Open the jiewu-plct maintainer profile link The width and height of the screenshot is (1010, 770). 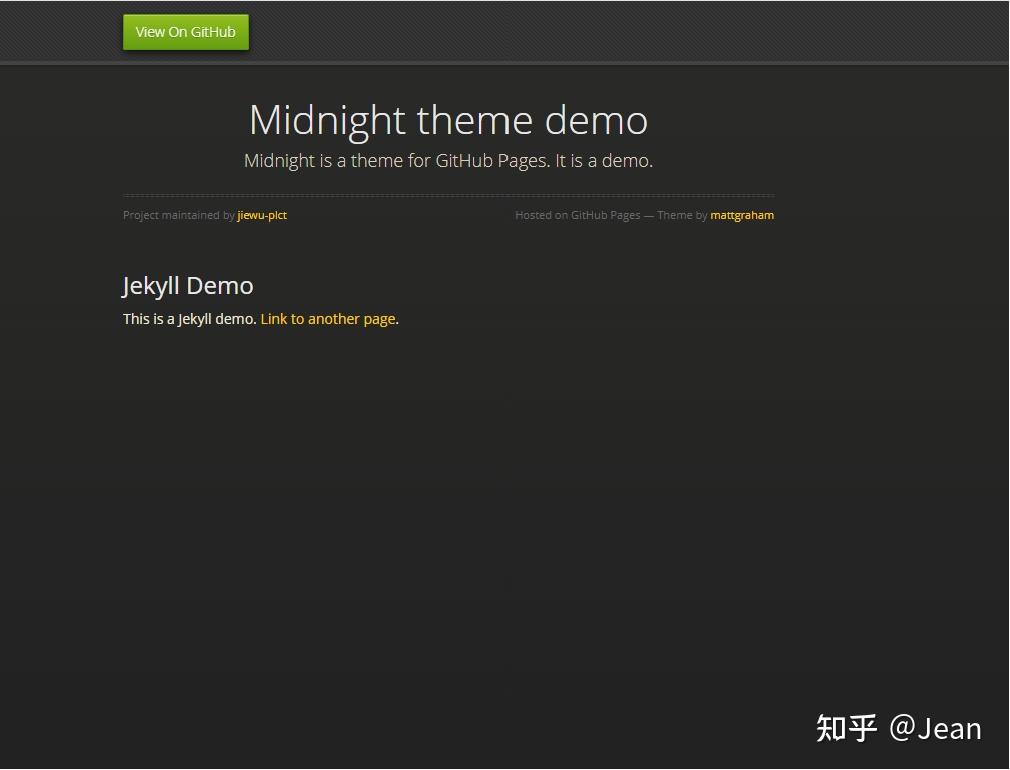(261, 215)
